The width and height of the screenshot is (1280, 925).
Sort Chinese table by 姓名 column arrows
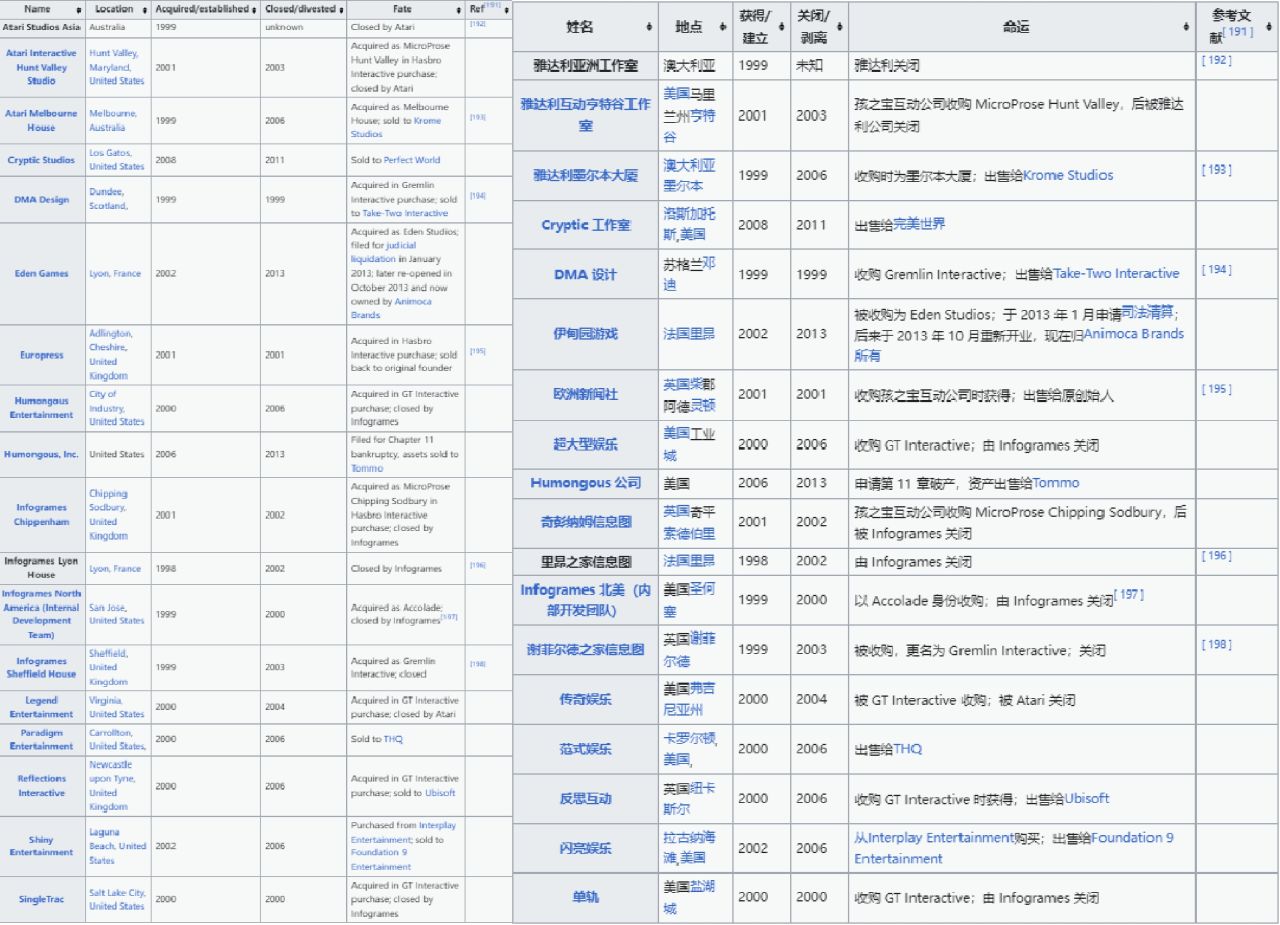[x=650, y=27]
